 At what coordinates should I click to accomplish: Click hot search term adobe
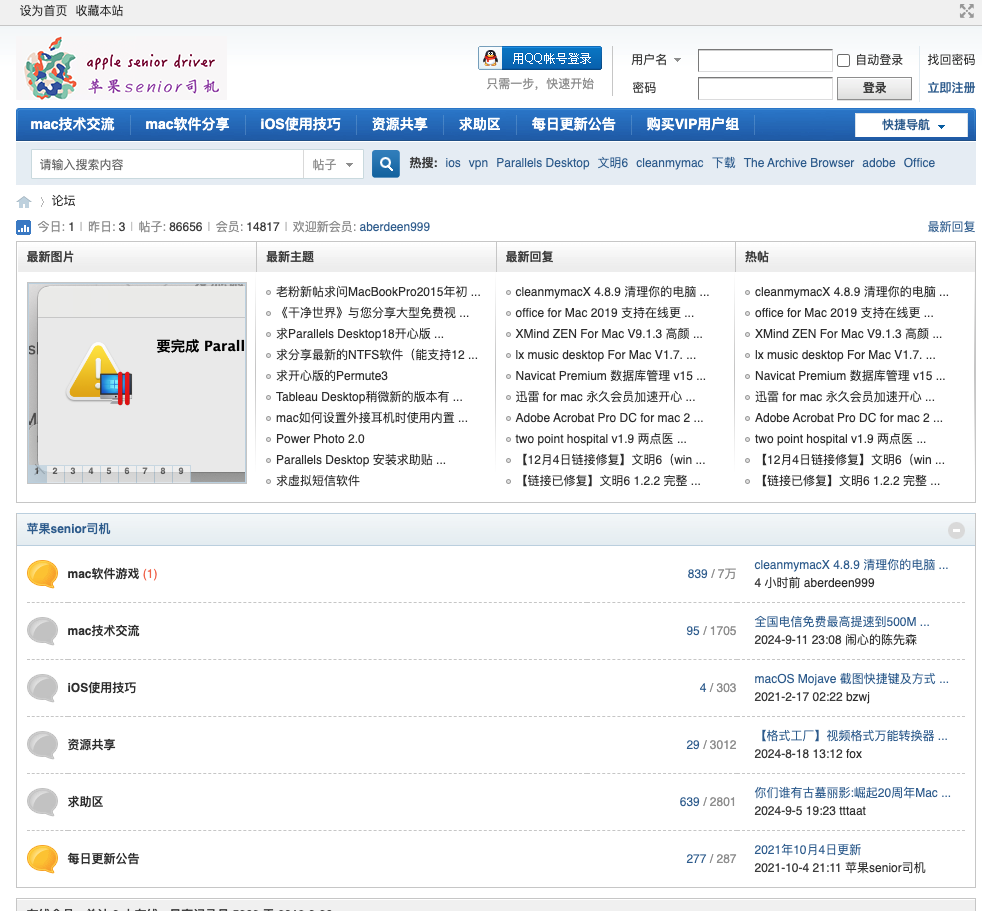click(x=879, y=163)
